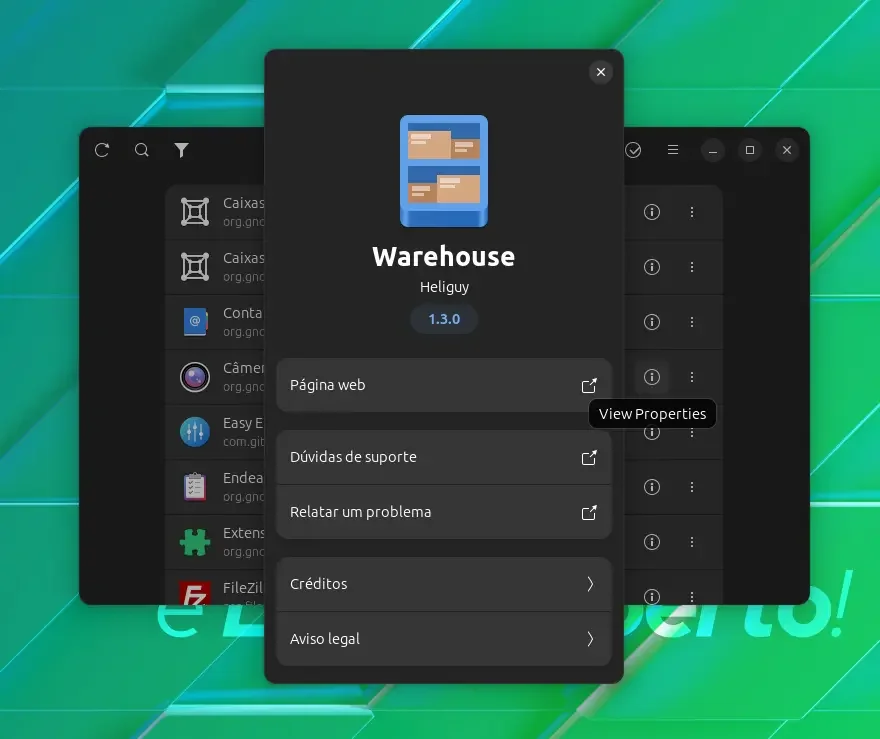880x739 pixels.
Task: View properties of the Endea row
Action: 652,487
